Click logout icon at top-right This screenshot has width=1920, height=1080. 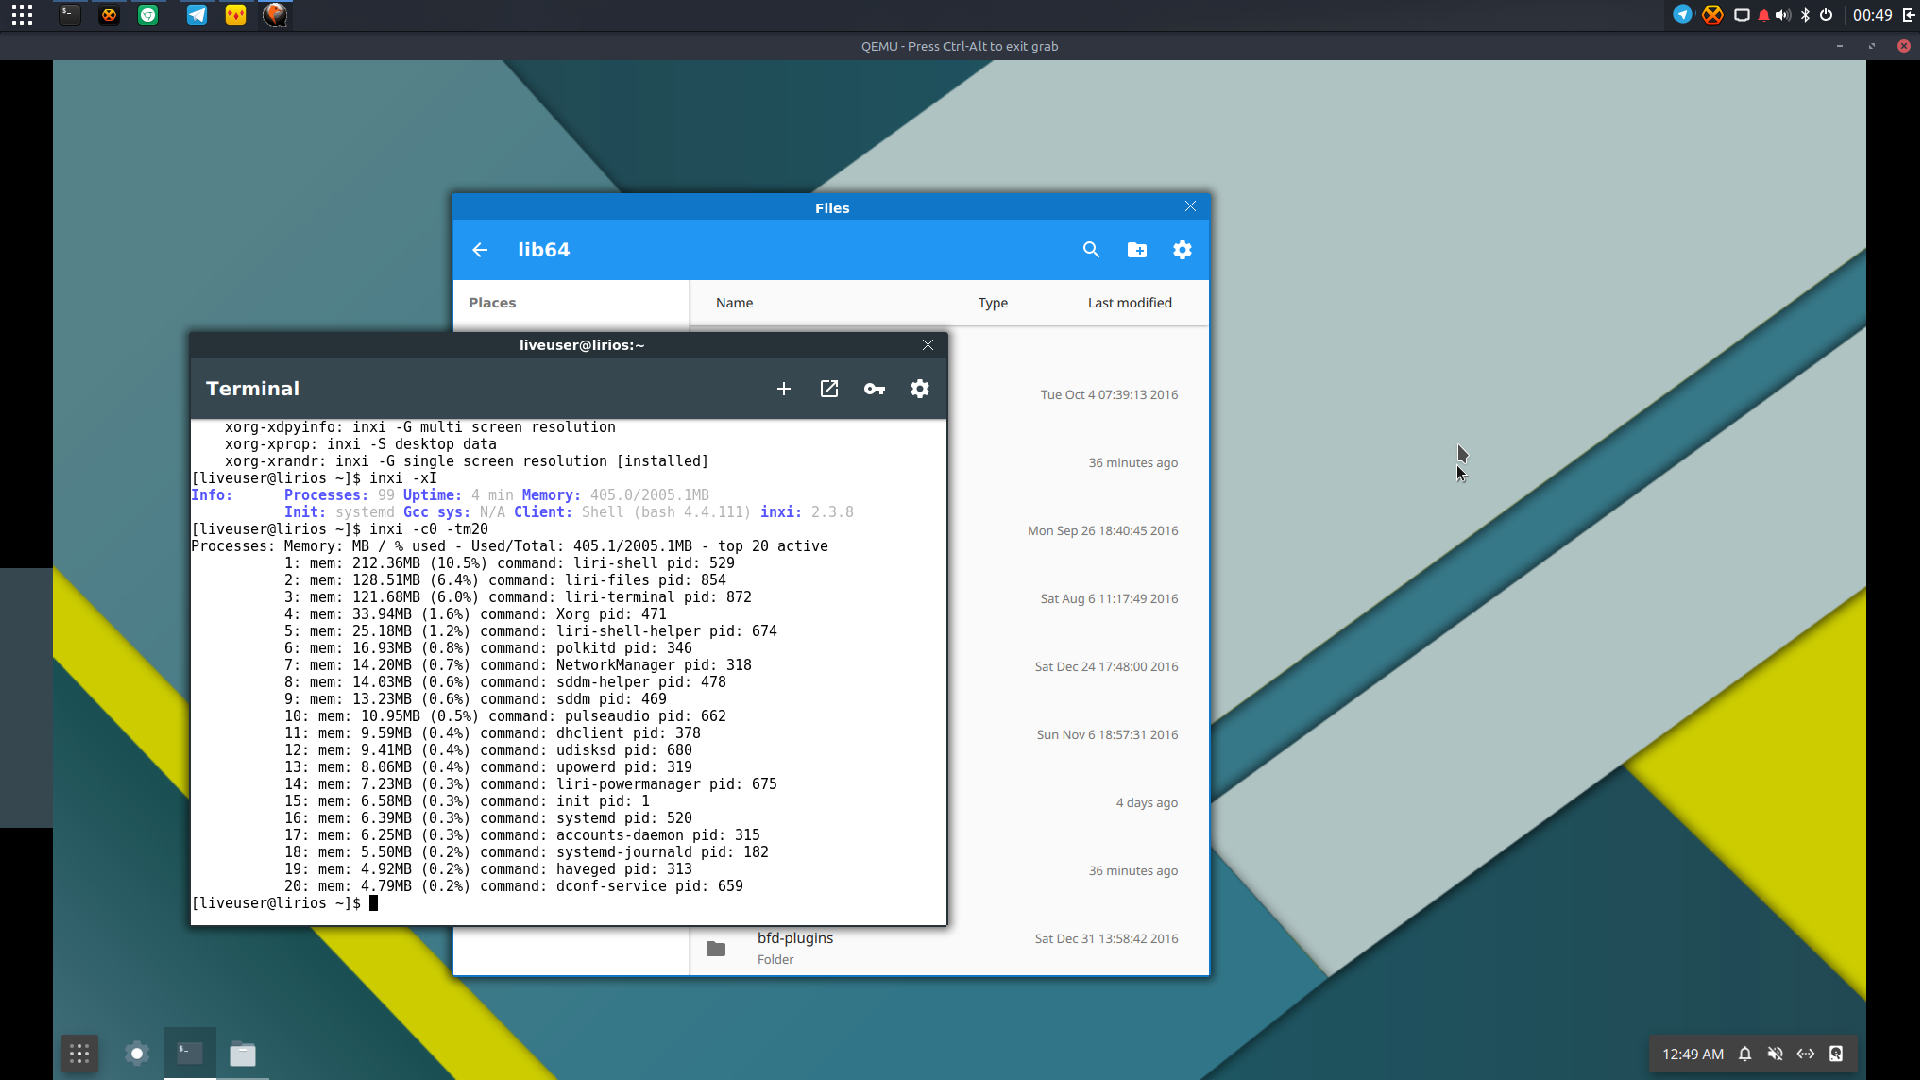coord(1908,15)
